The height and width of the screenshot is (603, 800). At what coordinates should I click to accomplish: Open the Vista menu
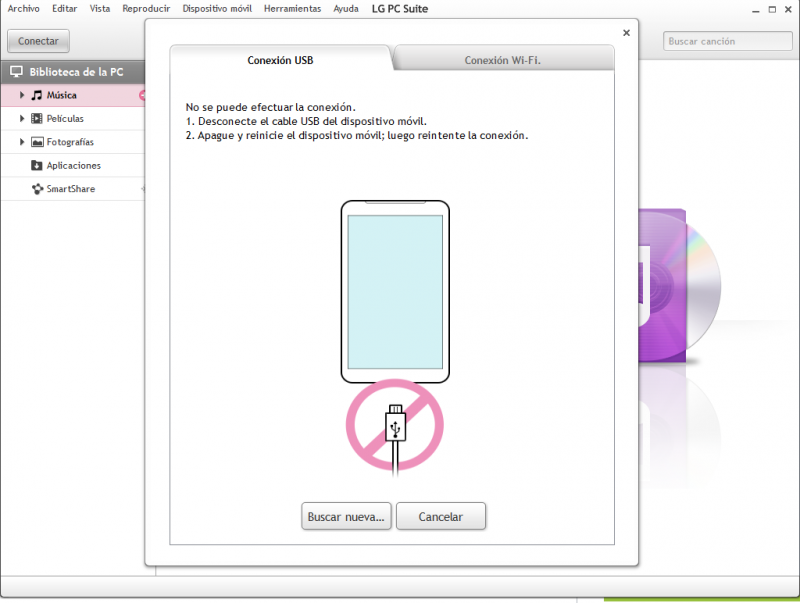click(x=100, y=9)
